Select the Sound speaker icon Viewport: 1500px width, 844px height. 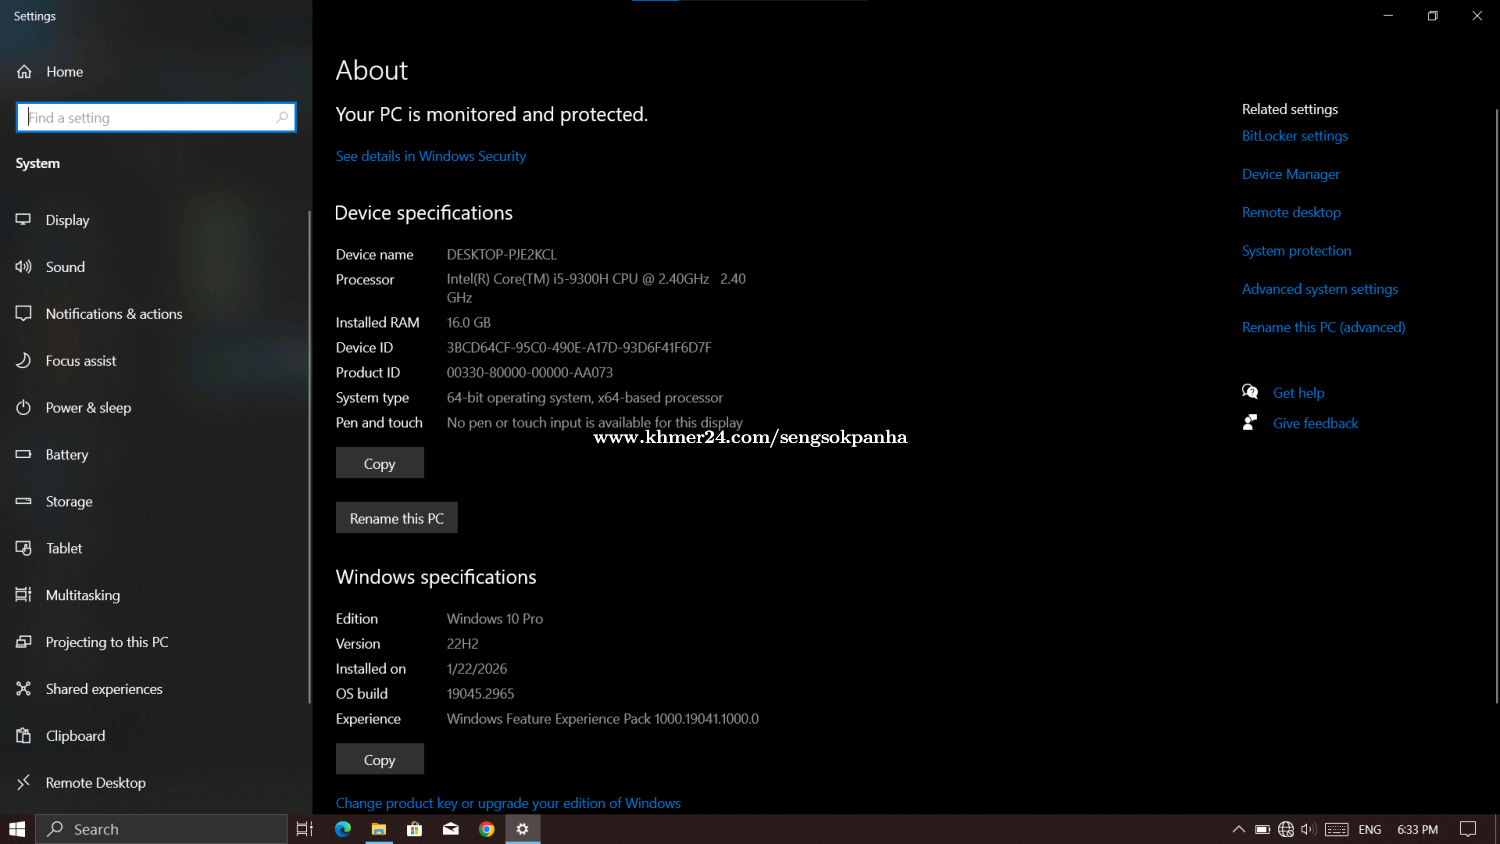pyautogui.click(x=24, y=267)
